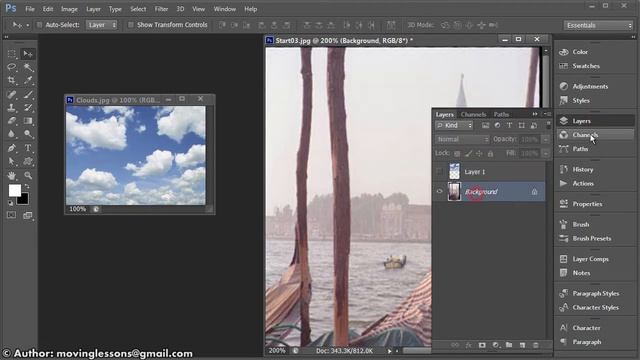This screenshot has width=640, height=360.
Task: Select the Move tool
Action: 28,54
